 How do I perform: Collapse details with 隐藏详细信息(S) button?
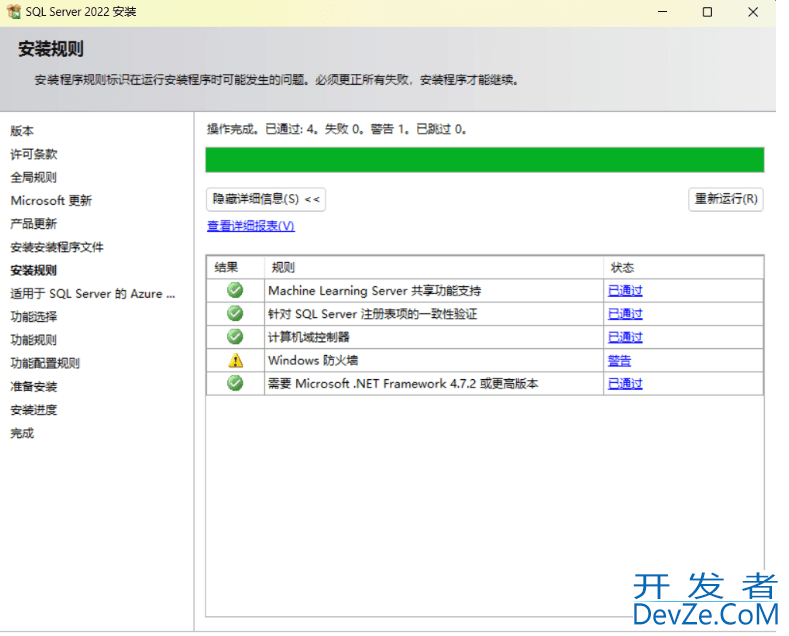(x=266, y=199)
